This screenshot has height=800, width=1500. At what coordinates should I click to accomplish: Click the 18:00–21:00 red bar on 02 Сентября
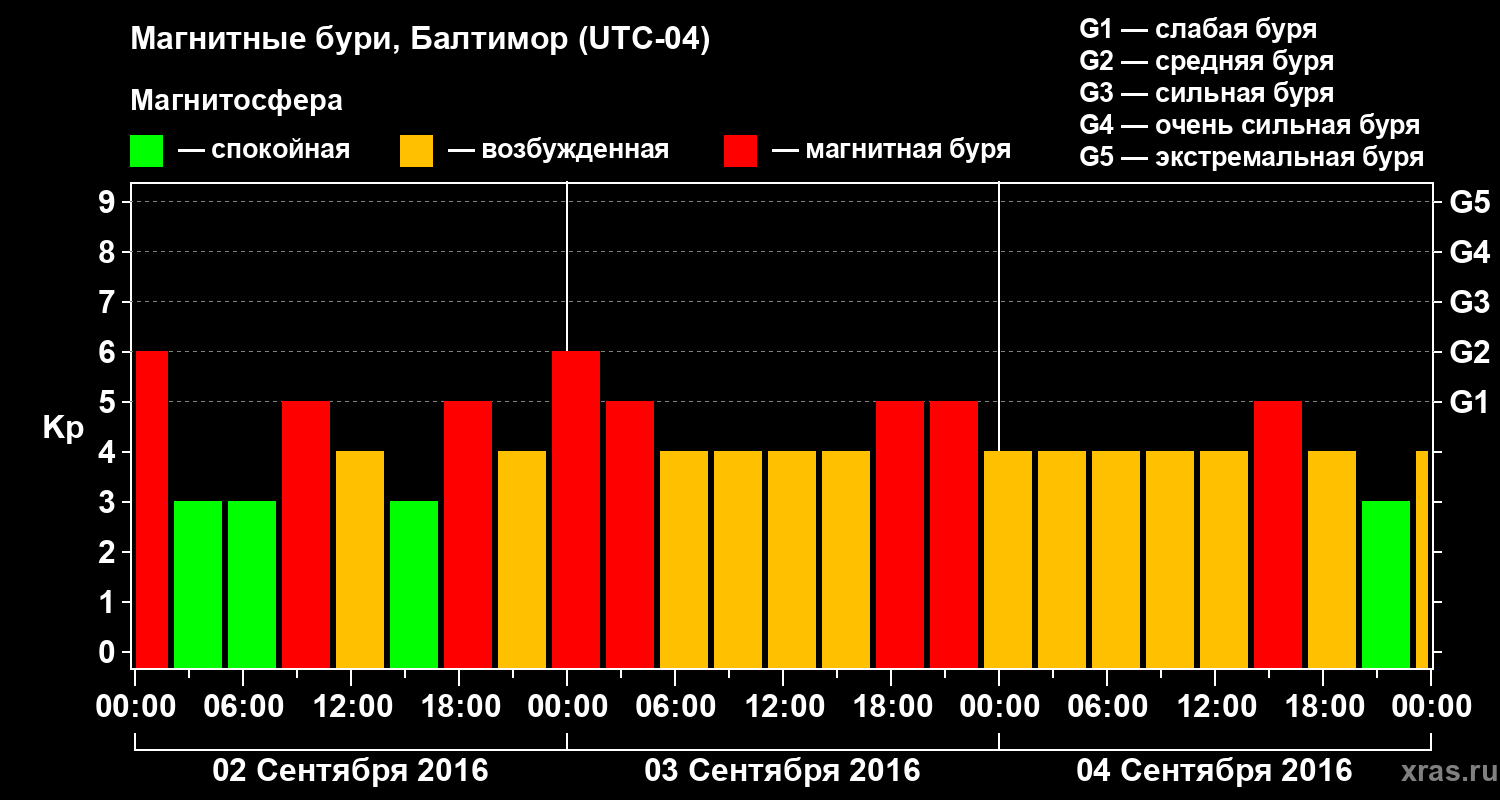pos(468,535)
